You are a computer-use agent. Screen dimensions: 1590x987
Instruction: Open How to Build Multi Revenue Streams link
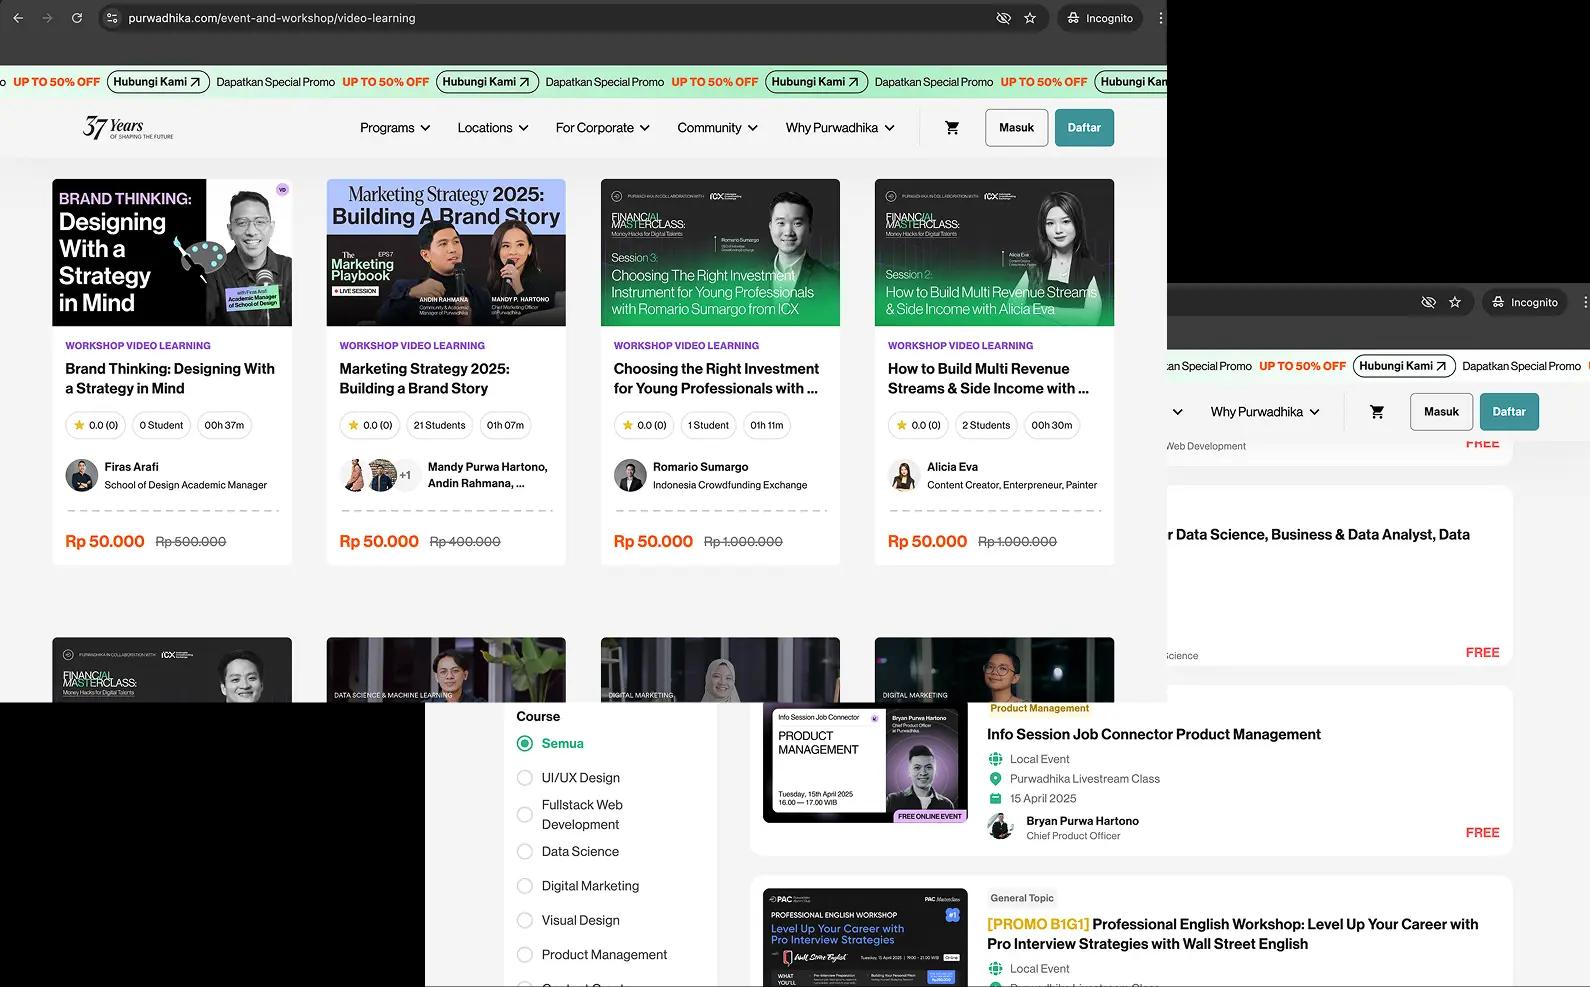click(x=988, y=378)
